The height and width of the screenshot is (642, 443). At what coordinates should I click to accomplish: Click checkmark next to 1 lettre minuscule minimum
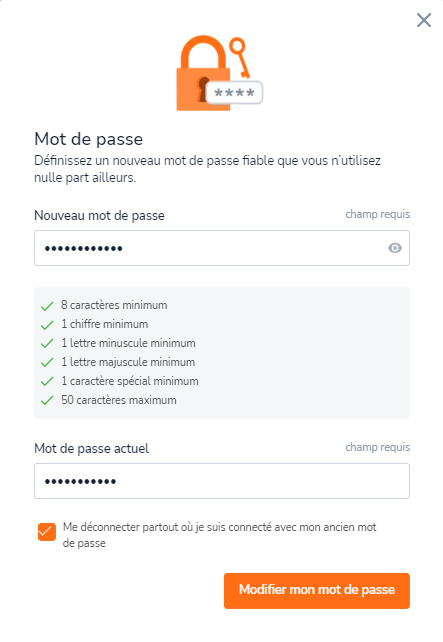(47, 344)
